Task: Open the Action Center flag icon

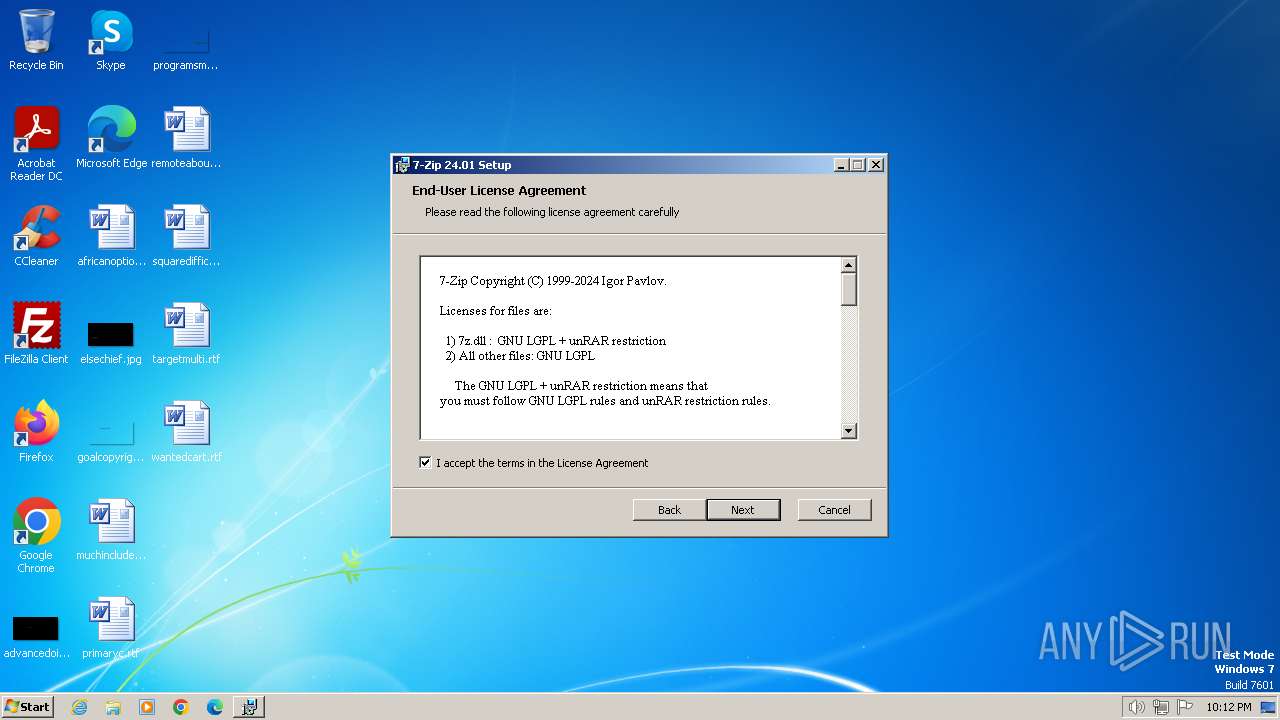Action: [1185, 707]
